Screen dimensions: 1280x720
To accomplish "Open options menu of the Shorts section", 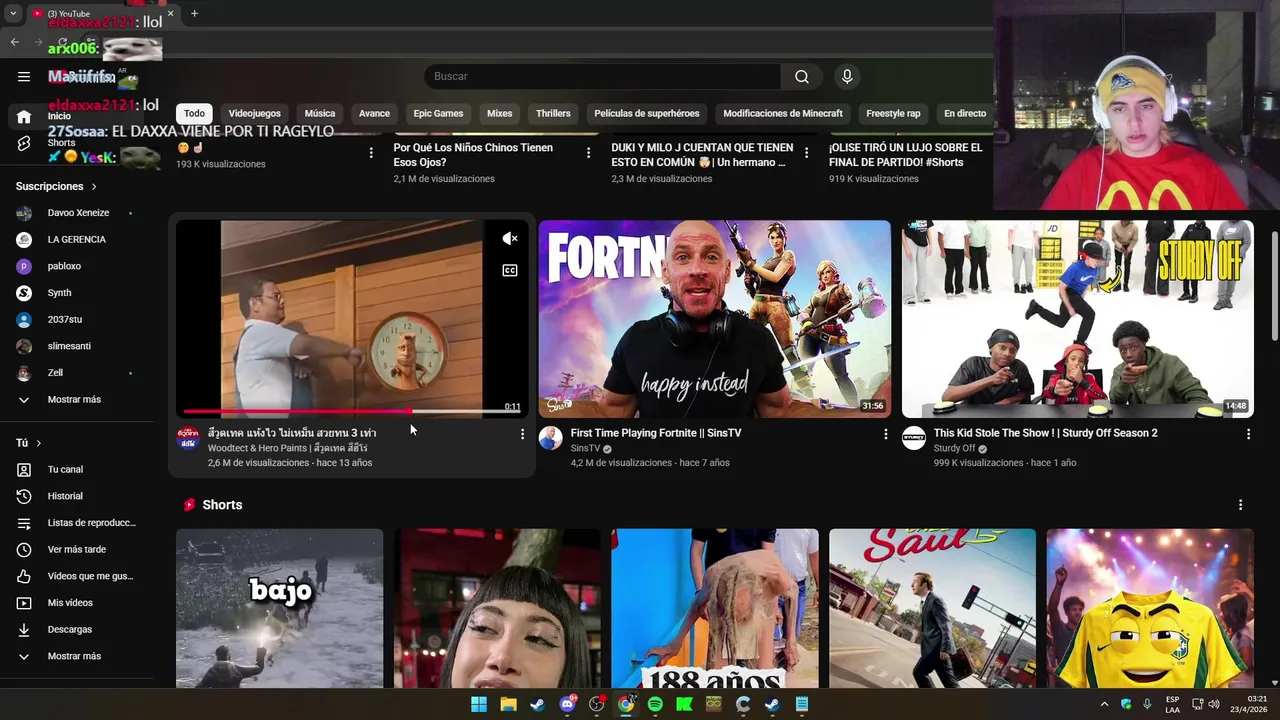I will tap(1240, 505).
